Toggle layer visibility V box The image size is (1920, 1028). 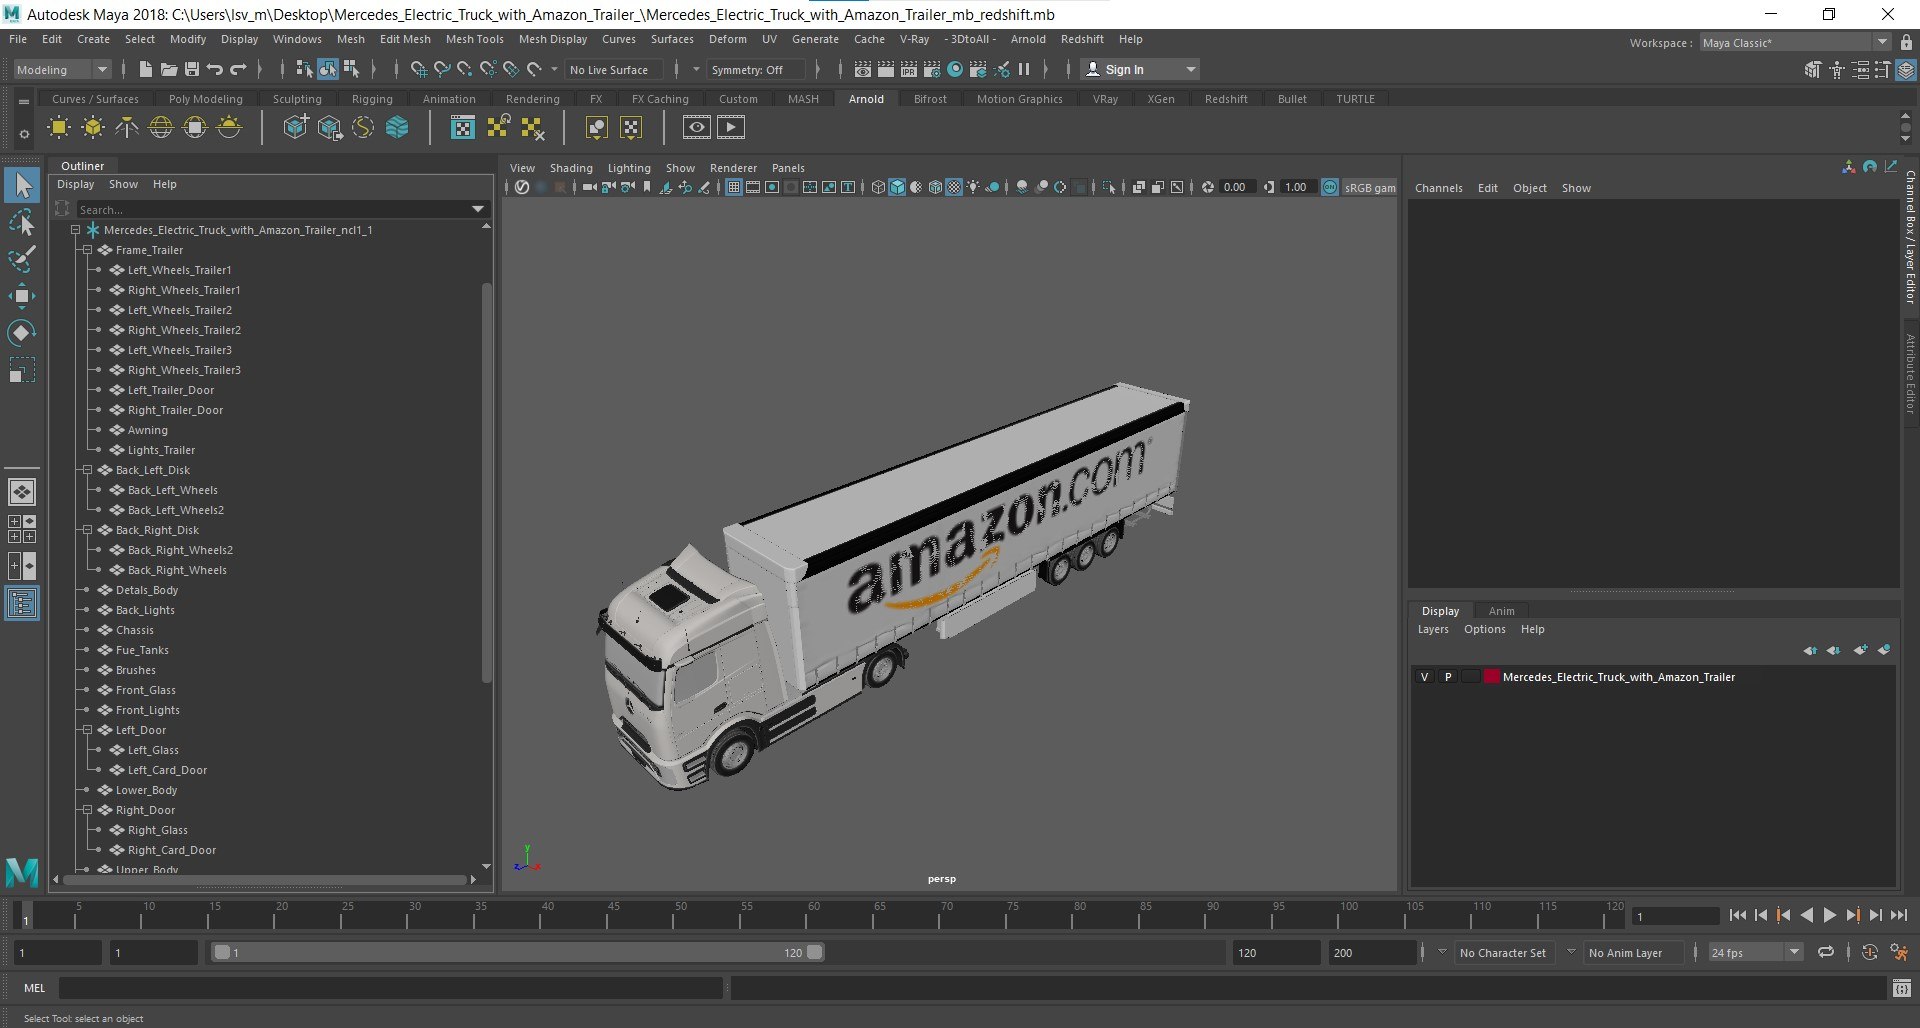pyautogui.click(x=1425, y=677)
